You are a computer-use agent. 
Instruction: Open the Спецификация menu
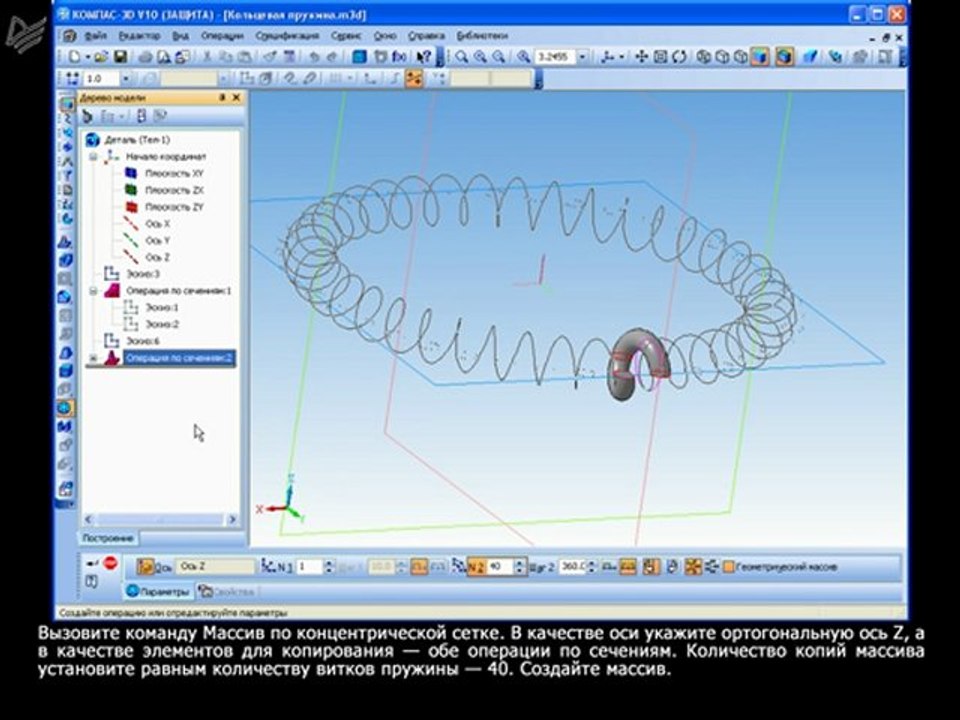287,36
